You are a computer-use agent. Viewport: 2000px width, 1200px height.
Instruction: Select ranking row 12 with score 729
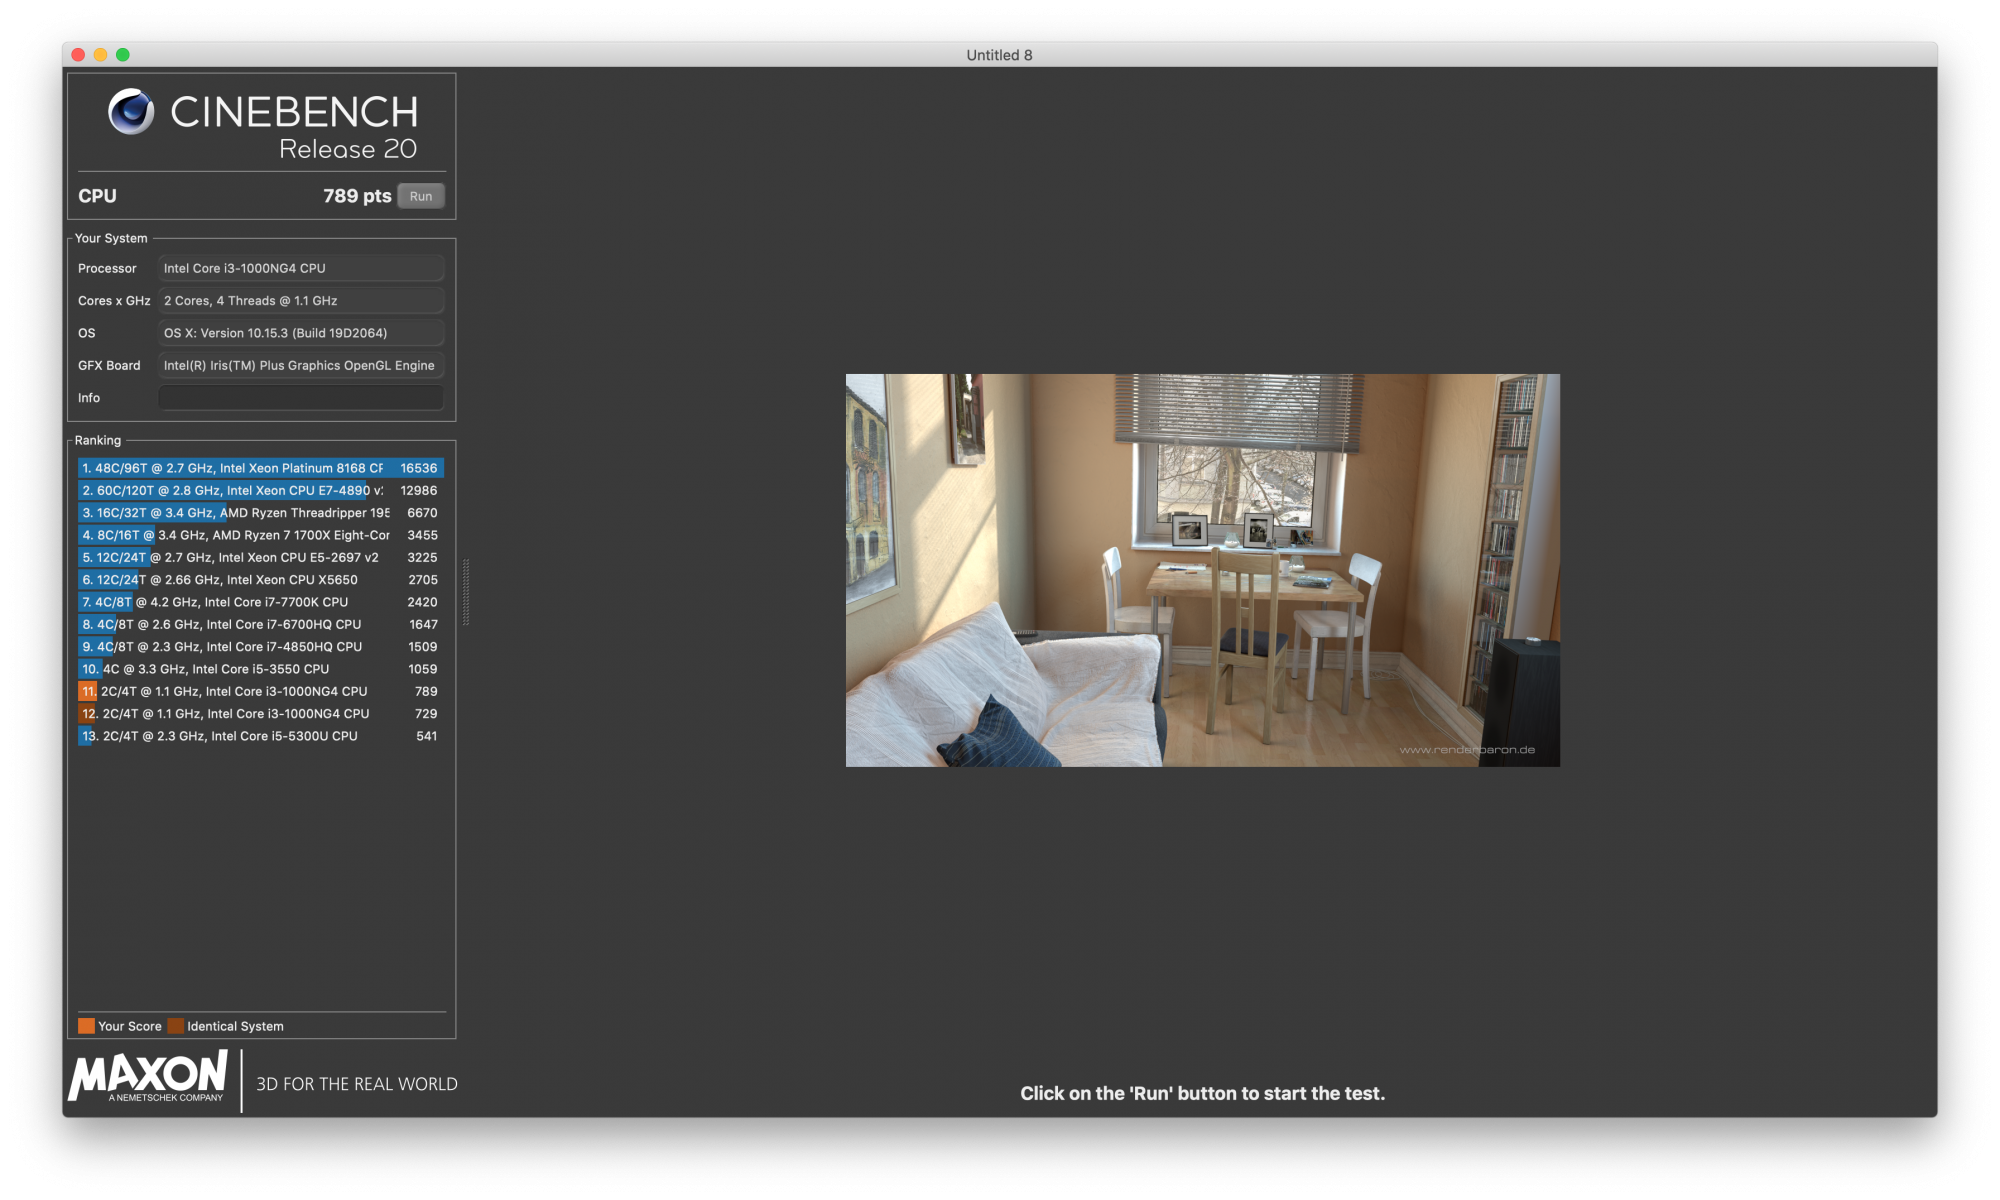(261, 714)
